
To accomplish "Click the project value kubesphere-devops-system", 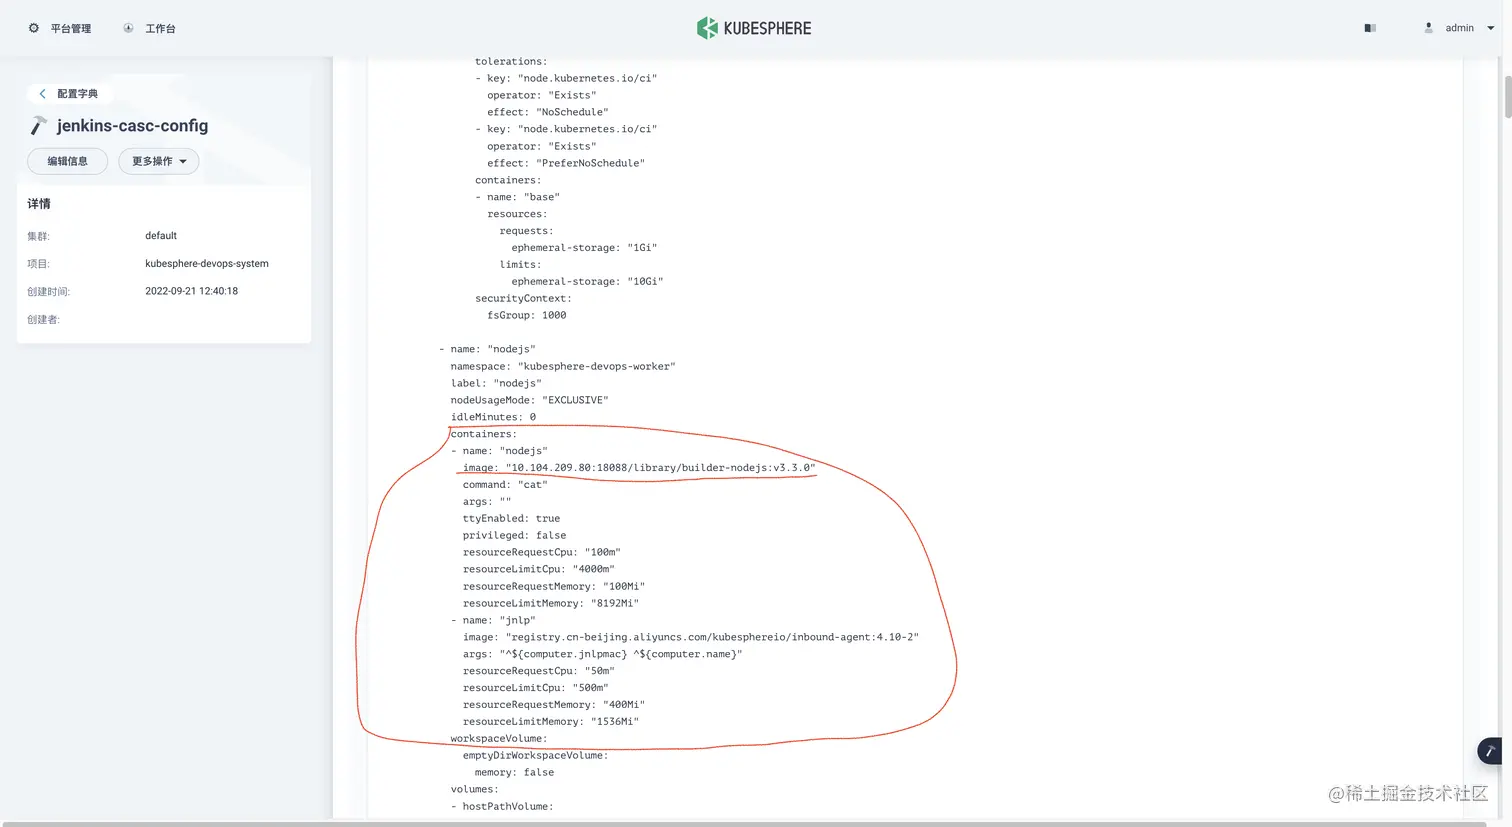I will click(207, 264).
